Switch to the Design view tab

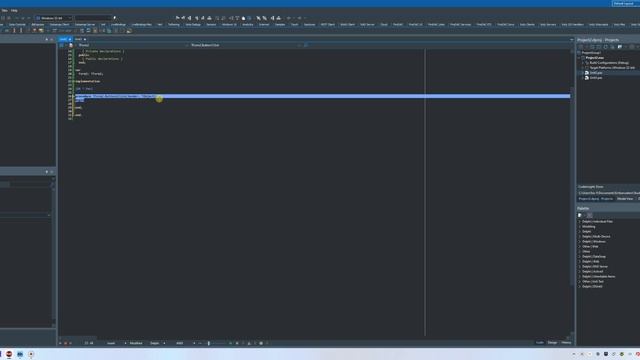[x=552, y=342]
